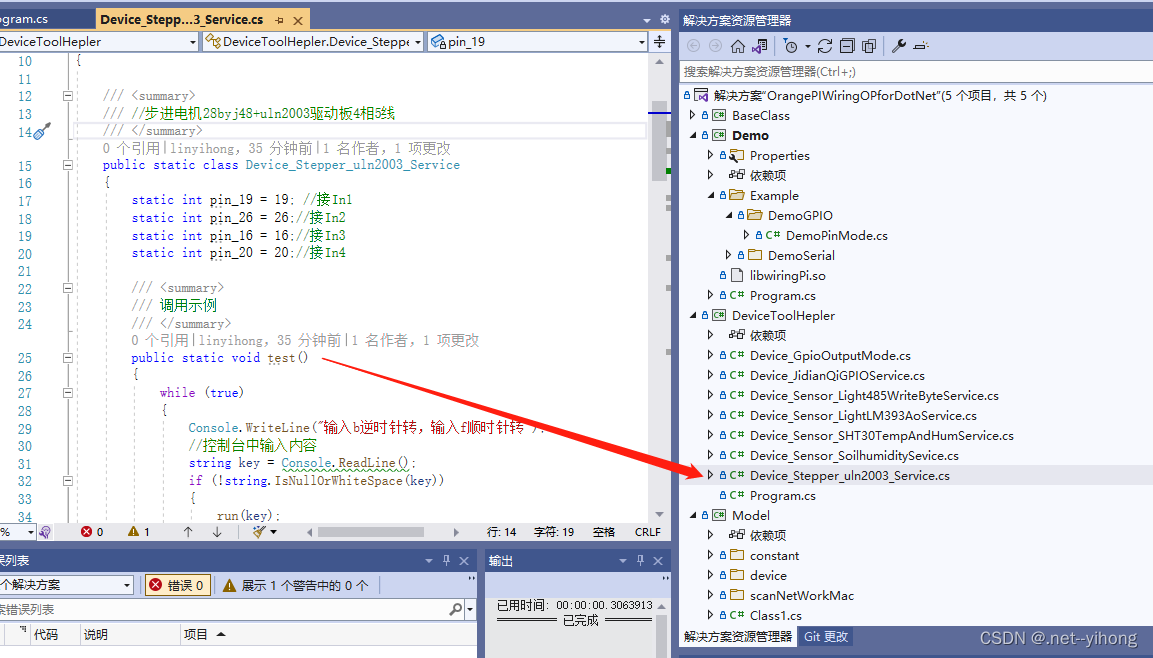The width and height of the screenshot is (1153, 658).
Task: Pin the Device_Stepp...3_Service.cs tab
Action: pos(279,20)
